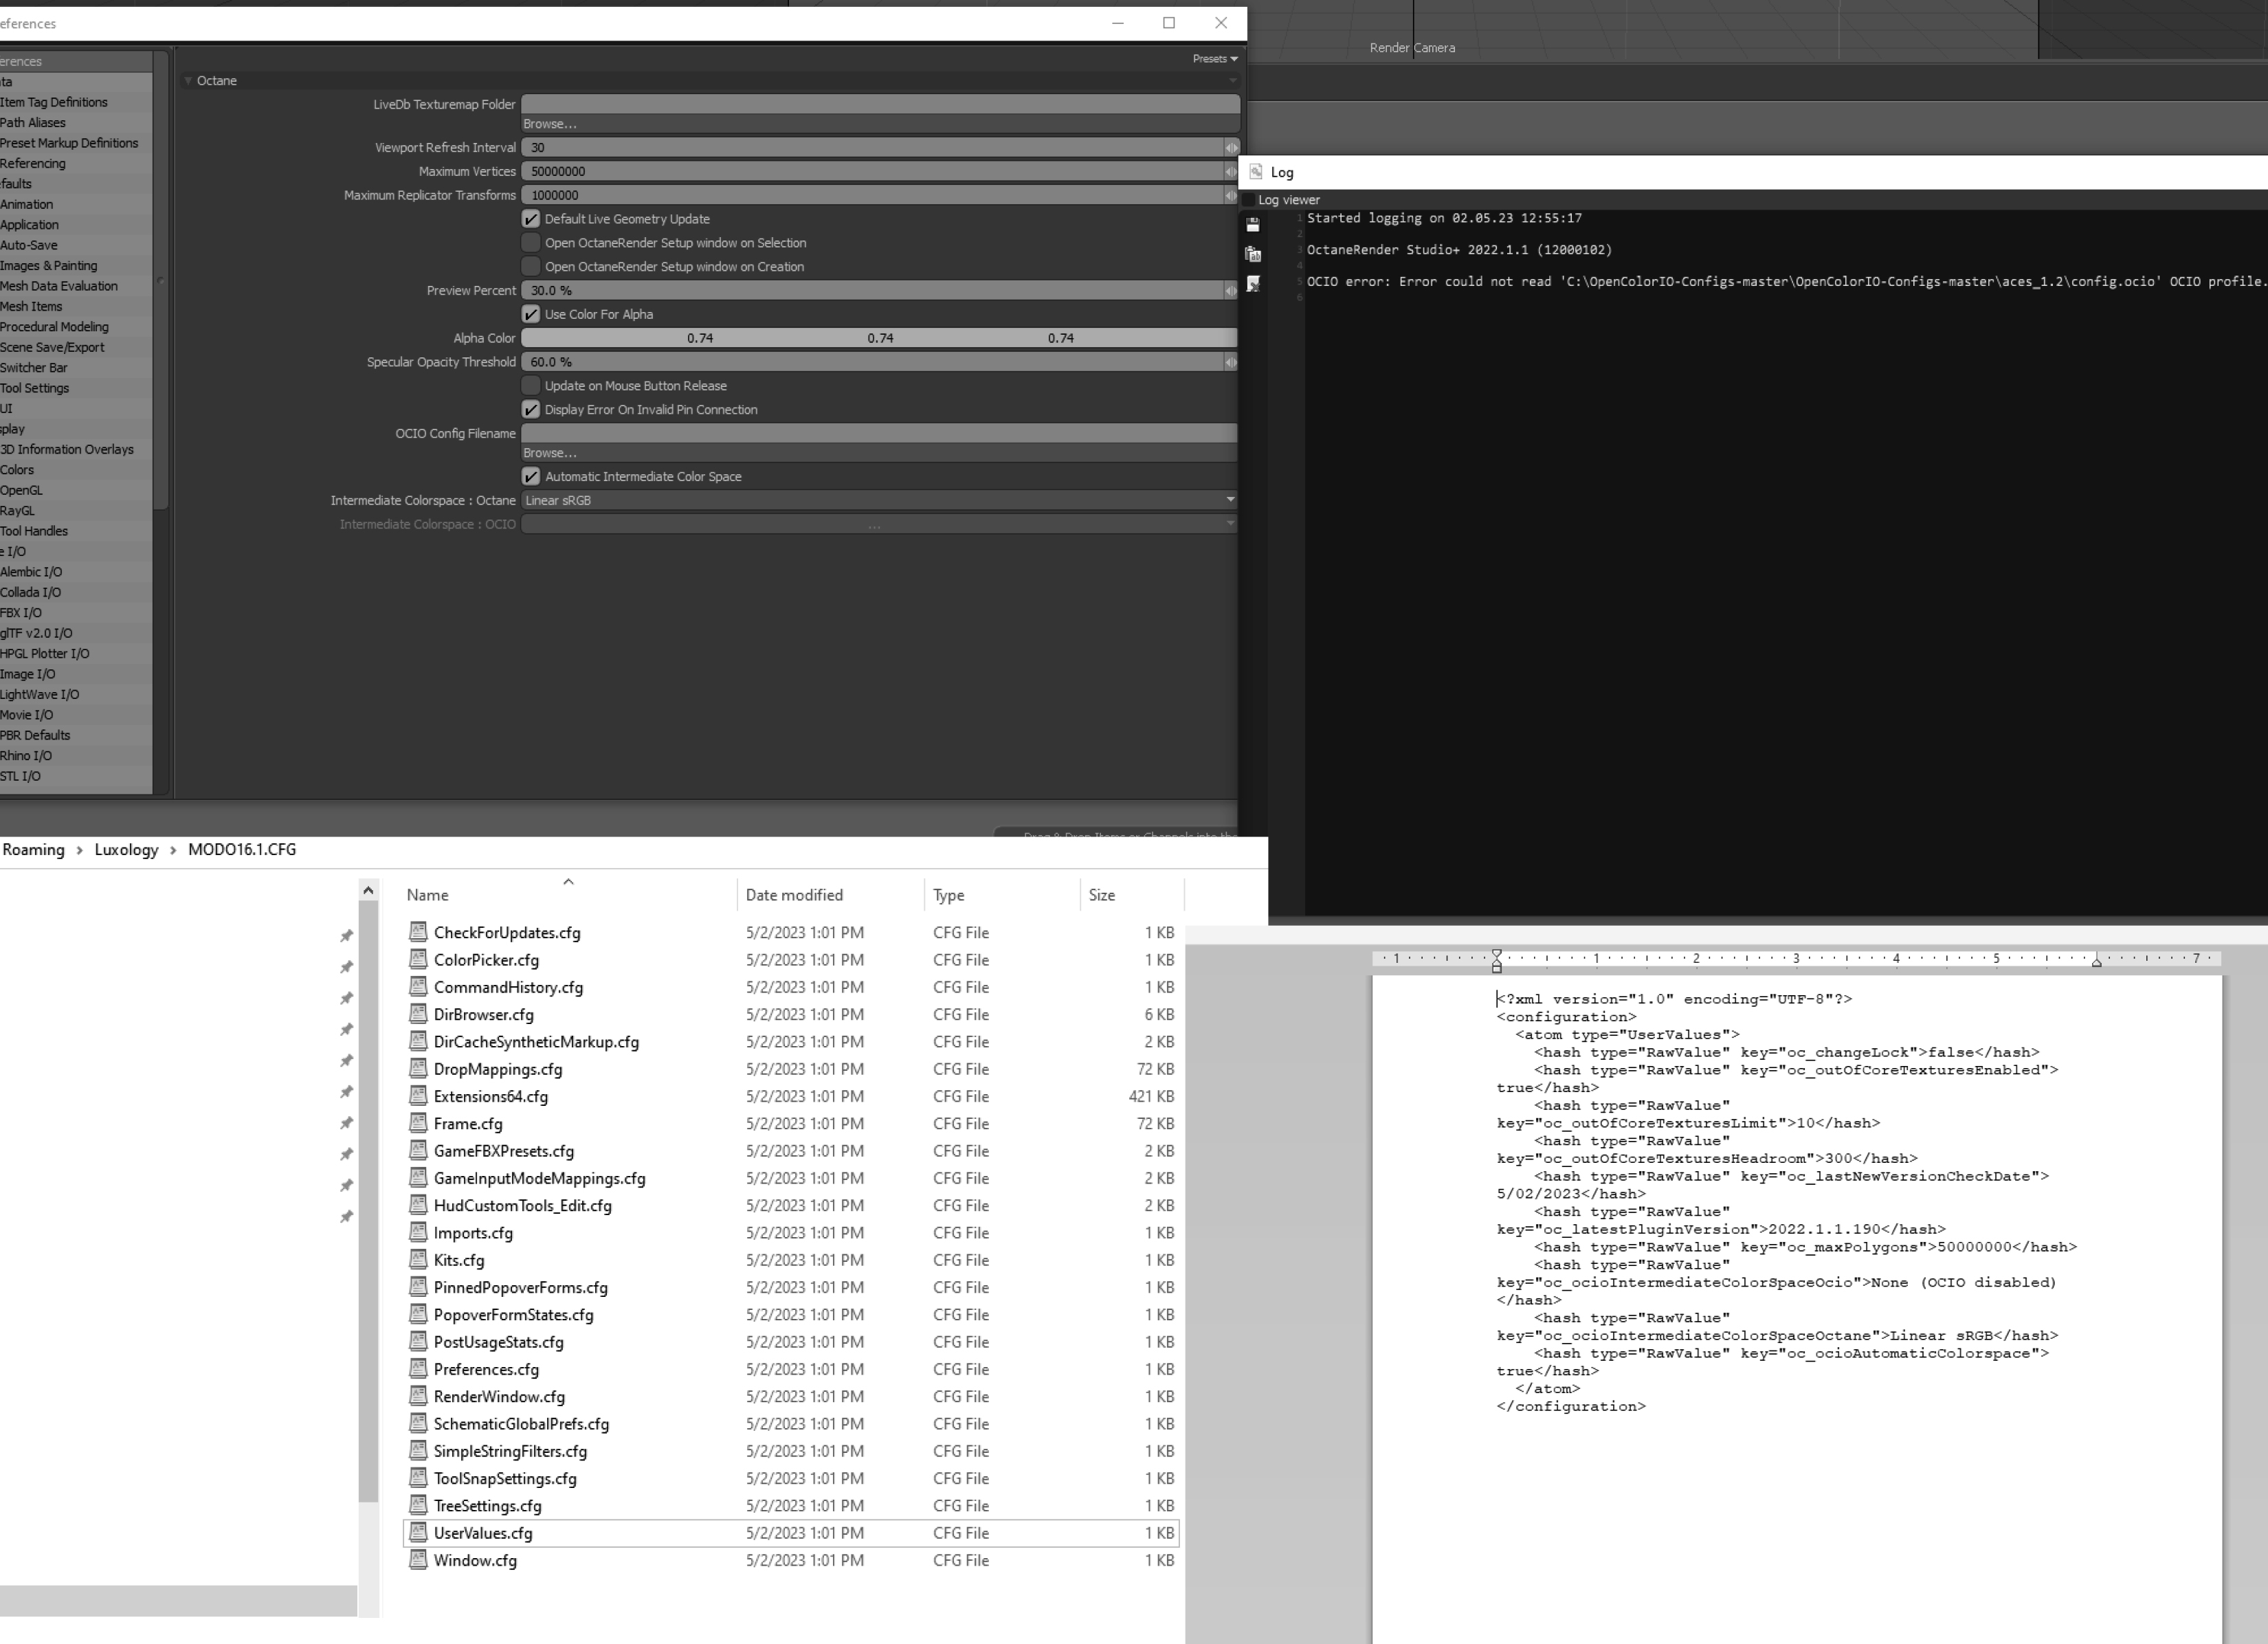The height and width of the screenshot is (1644, 2268).
Task: Click the Log window title icon
Action: [x=1256, y=172]
